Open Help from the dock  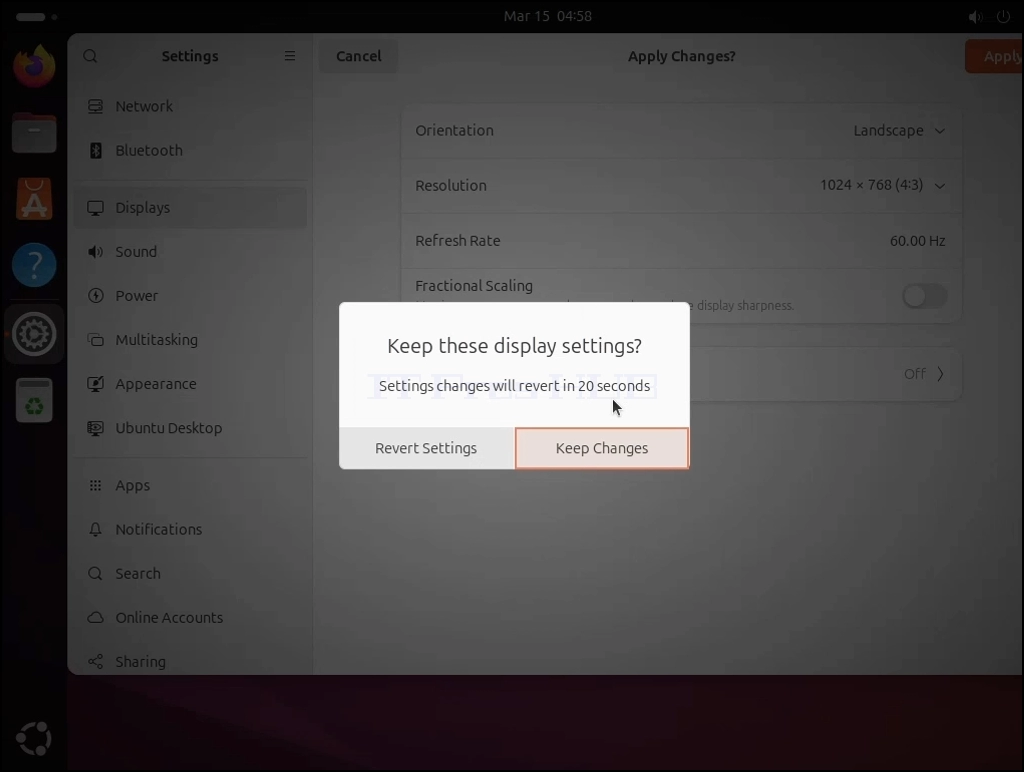(x=34, y=265)
